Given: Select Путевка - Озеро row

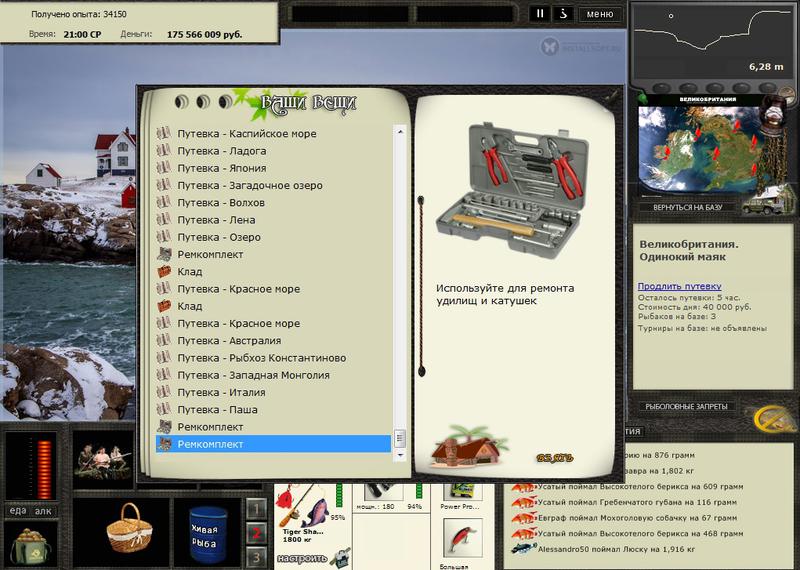Looking at the screenshot, I should coord(273,237).
